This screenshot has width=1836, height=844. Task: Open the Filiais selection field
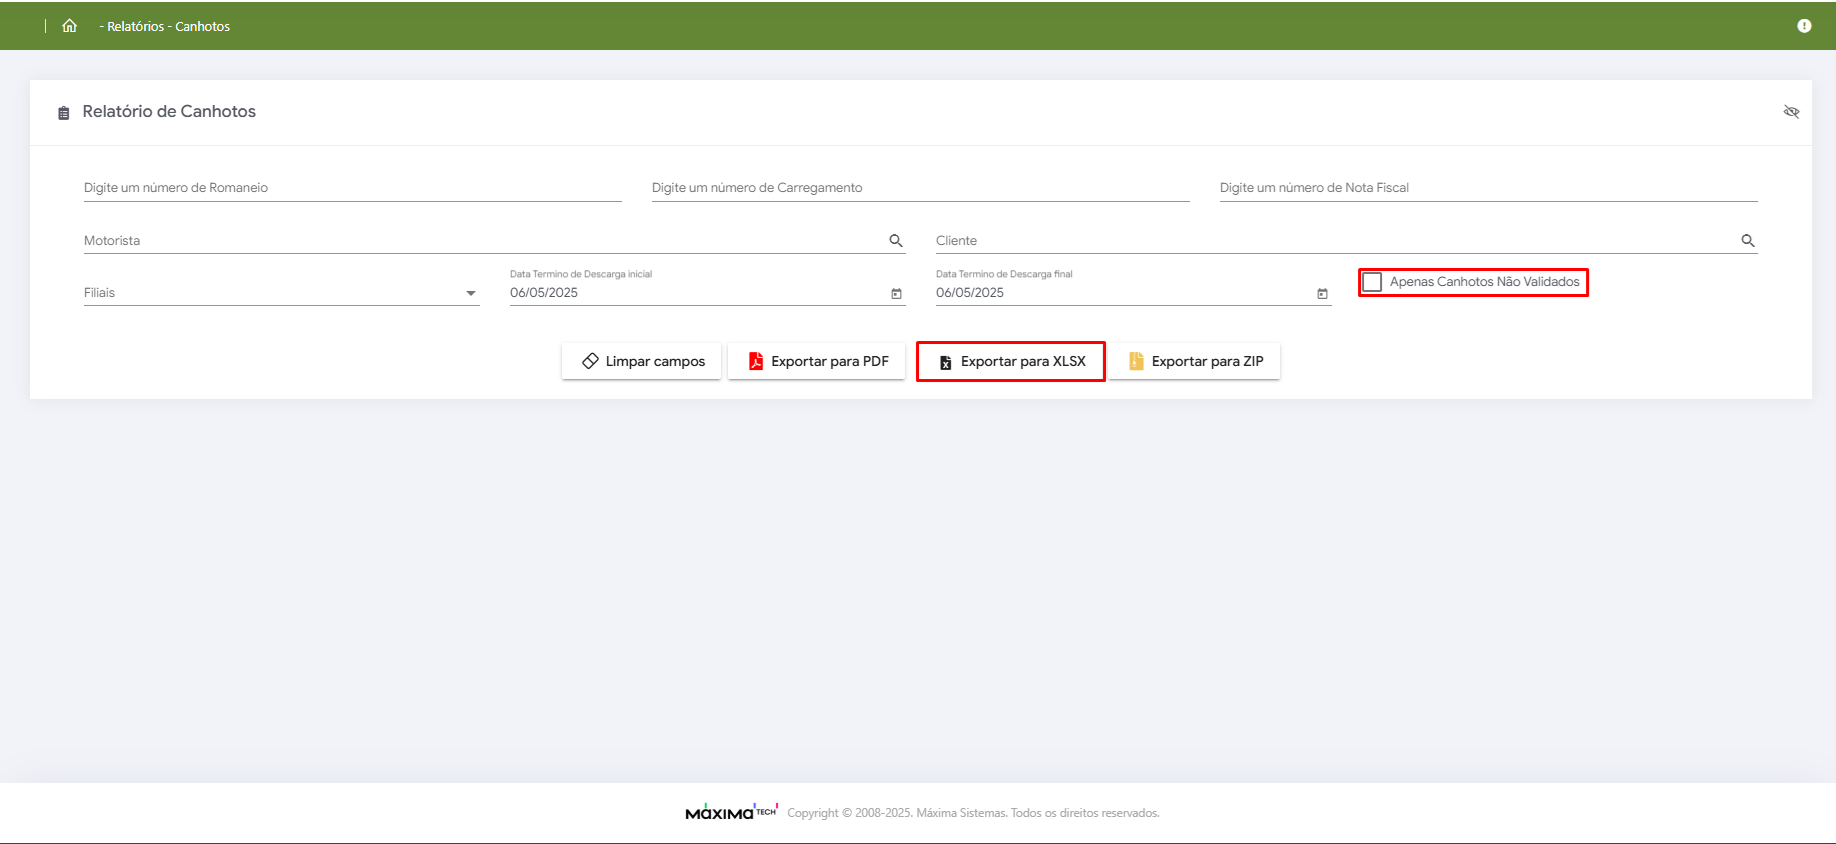pyautogui.click(x=270, y=293)
